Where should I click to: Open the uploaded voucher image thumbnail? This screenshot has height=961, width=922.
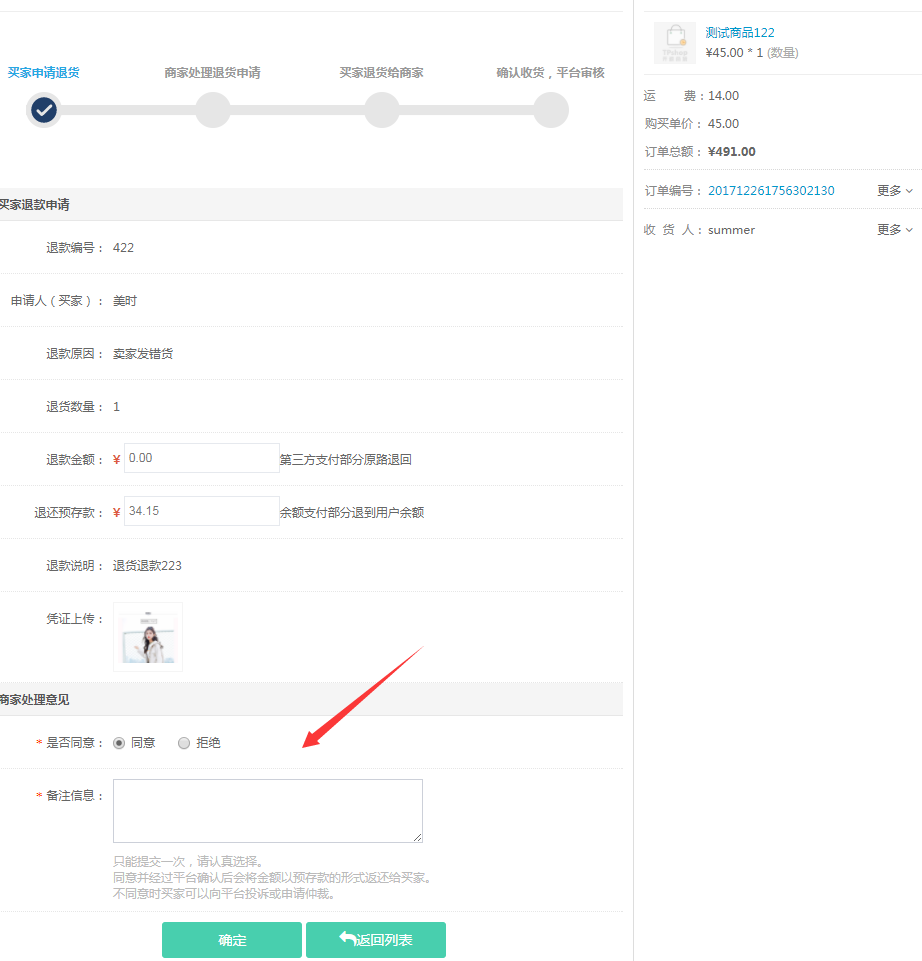148,637
